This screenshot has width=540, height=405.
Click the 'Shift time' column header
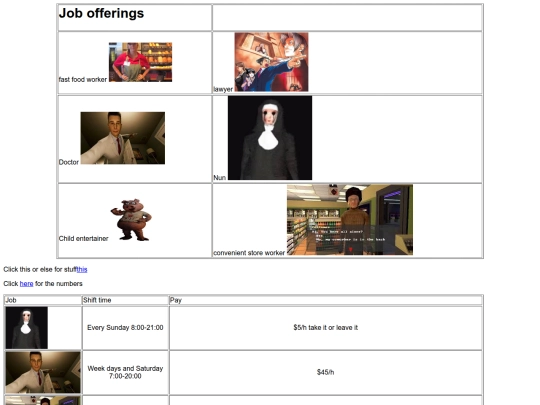pos(97,300)
